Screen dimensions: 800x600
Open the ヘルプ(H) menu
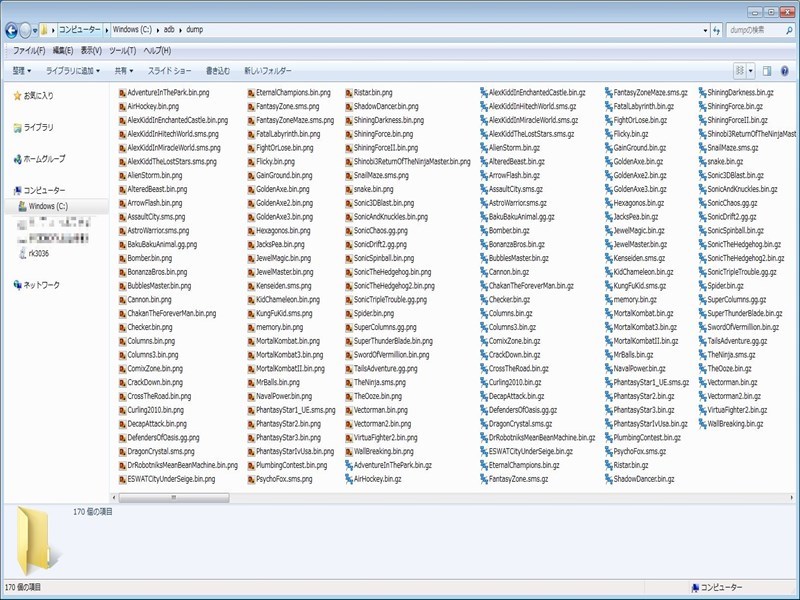pos(157,51)
